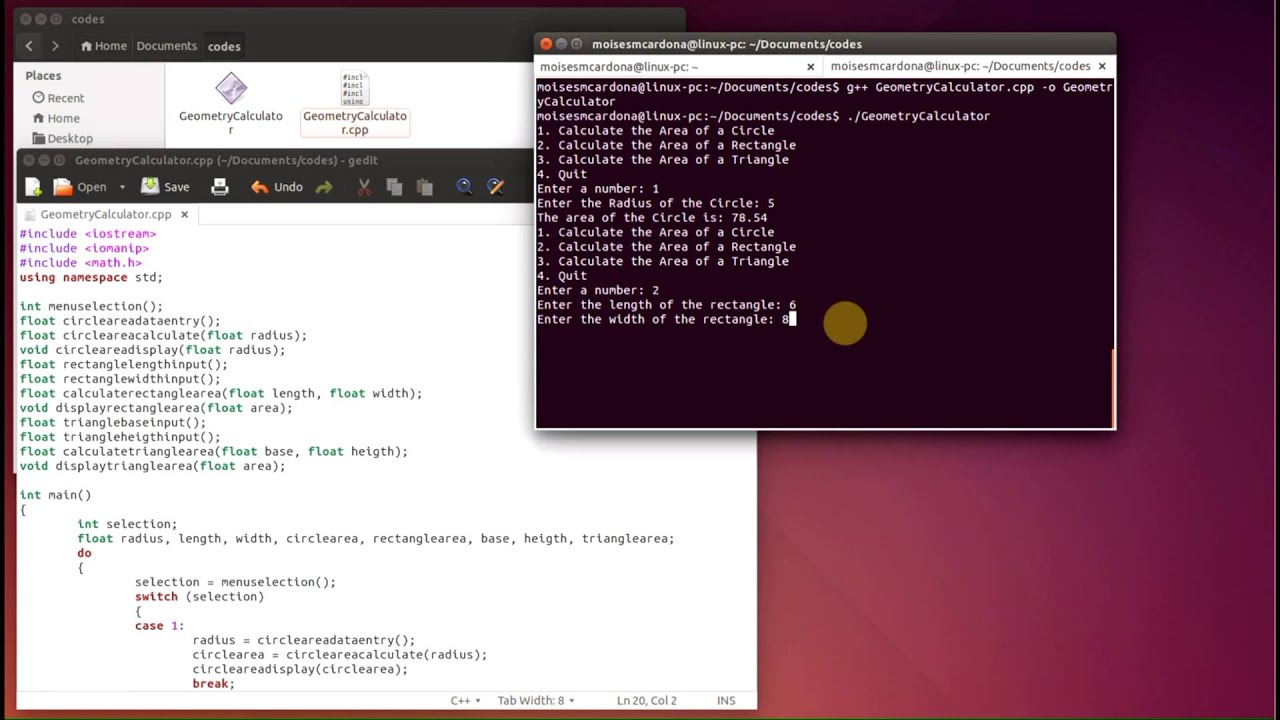
Task: Paste from clipboard icon in gedit
Action: [424, 187]
